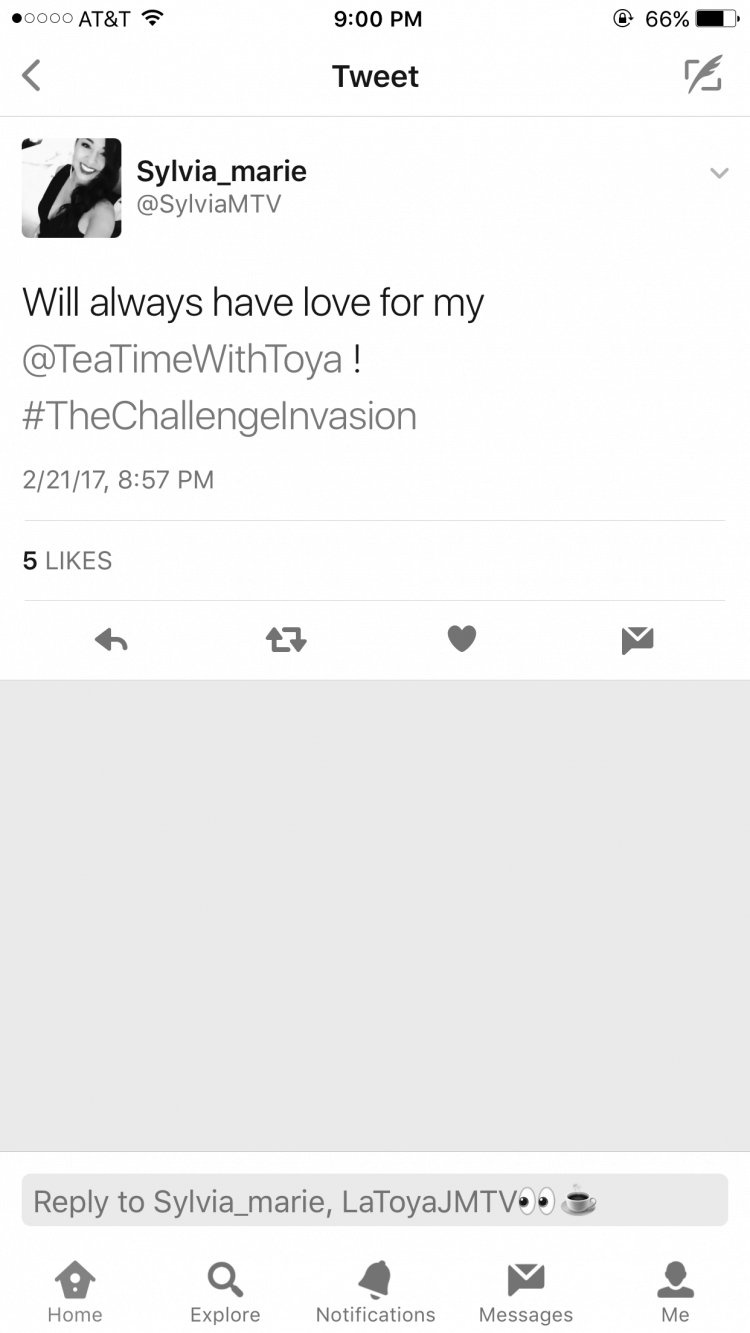Like the tweet with heart icon

coord(461,639)
